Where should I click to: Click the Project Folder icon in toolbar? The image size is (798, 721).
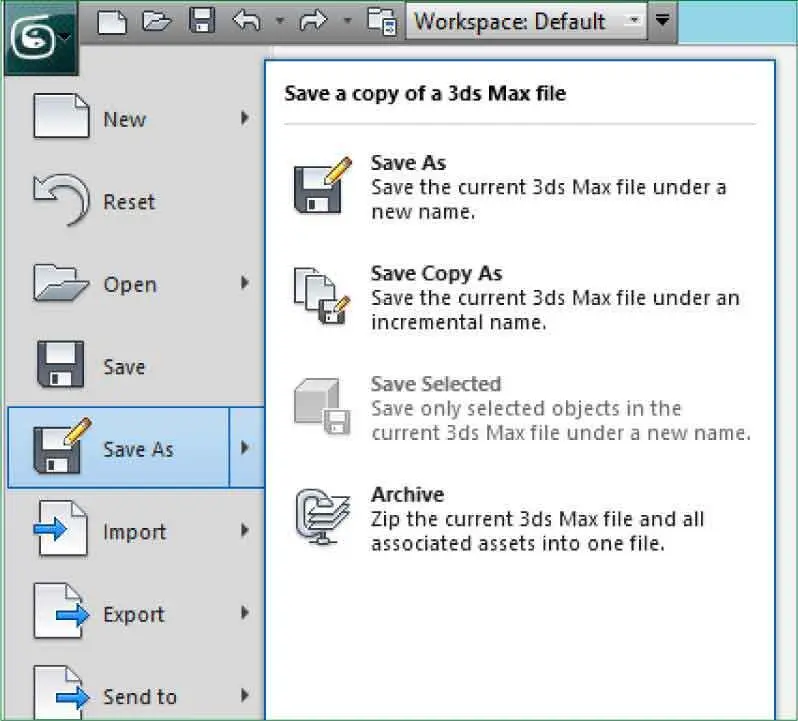(x=381, y=22)
